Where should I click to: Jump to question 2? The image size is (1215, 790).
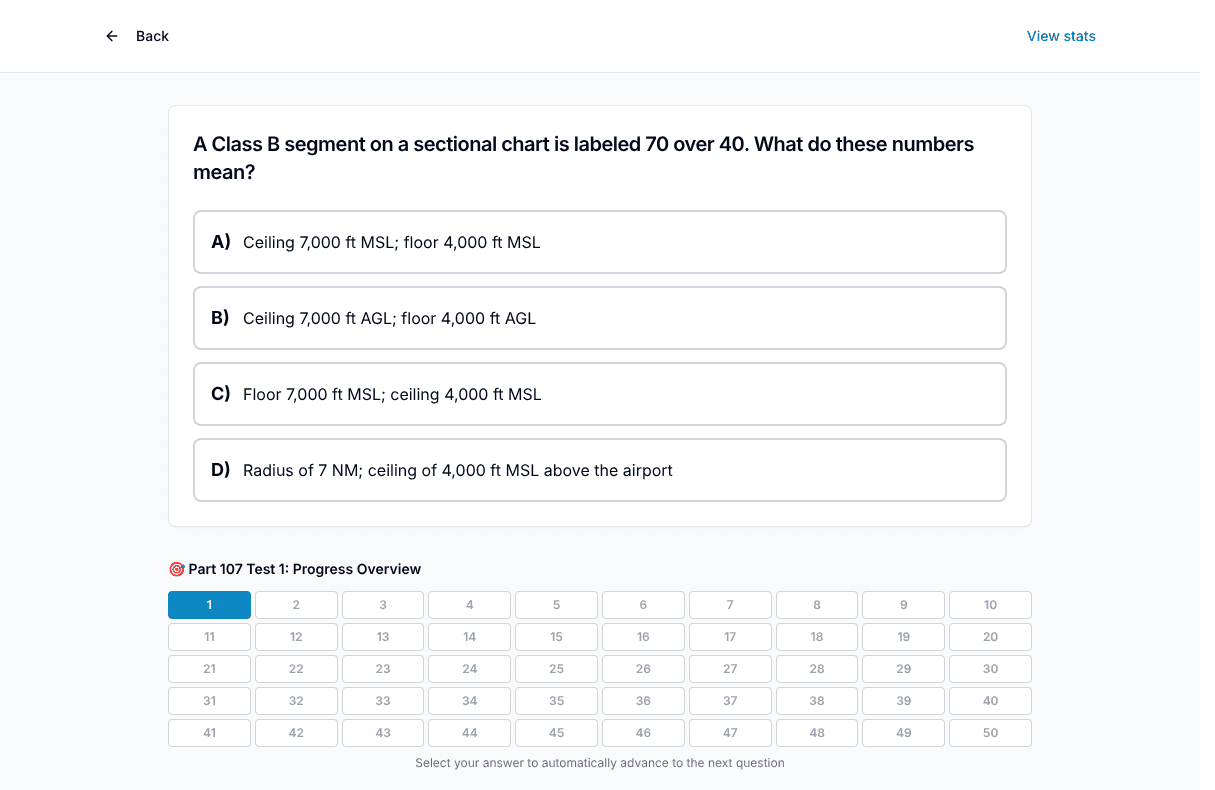coord(296,605)
